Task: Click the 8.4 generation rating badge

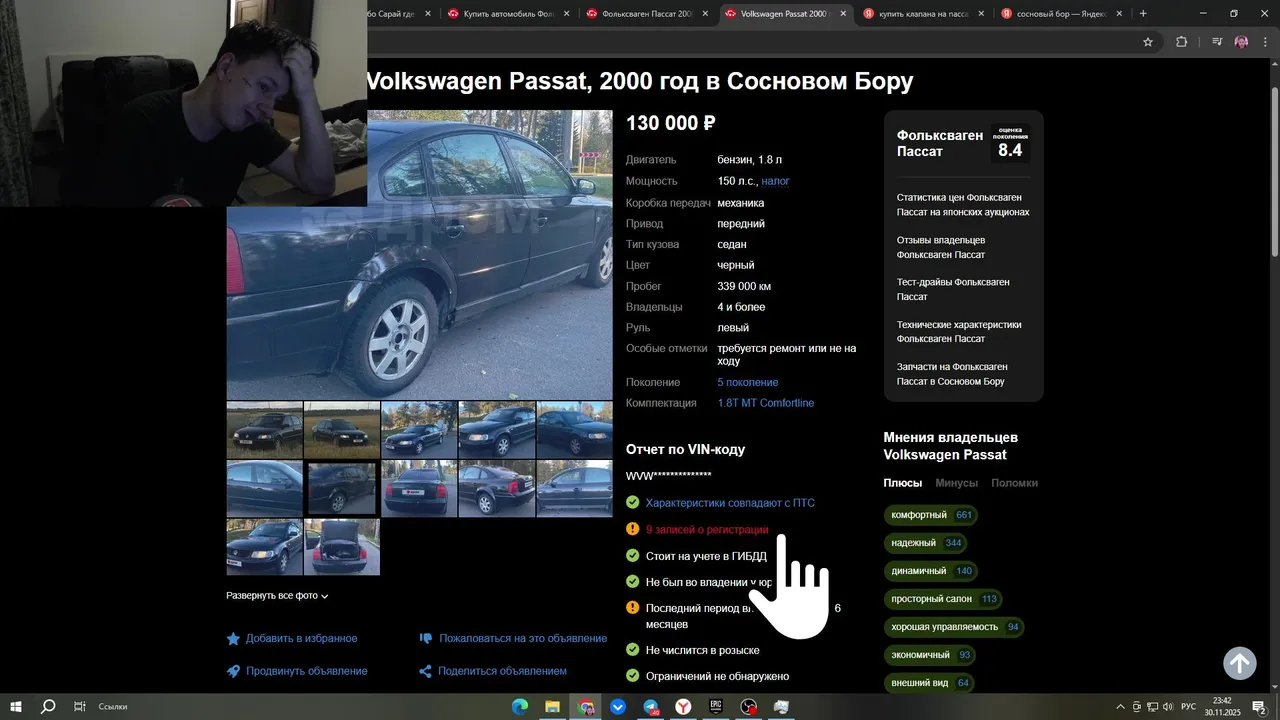Action: pyautogui.click(x=1010, y=143)
